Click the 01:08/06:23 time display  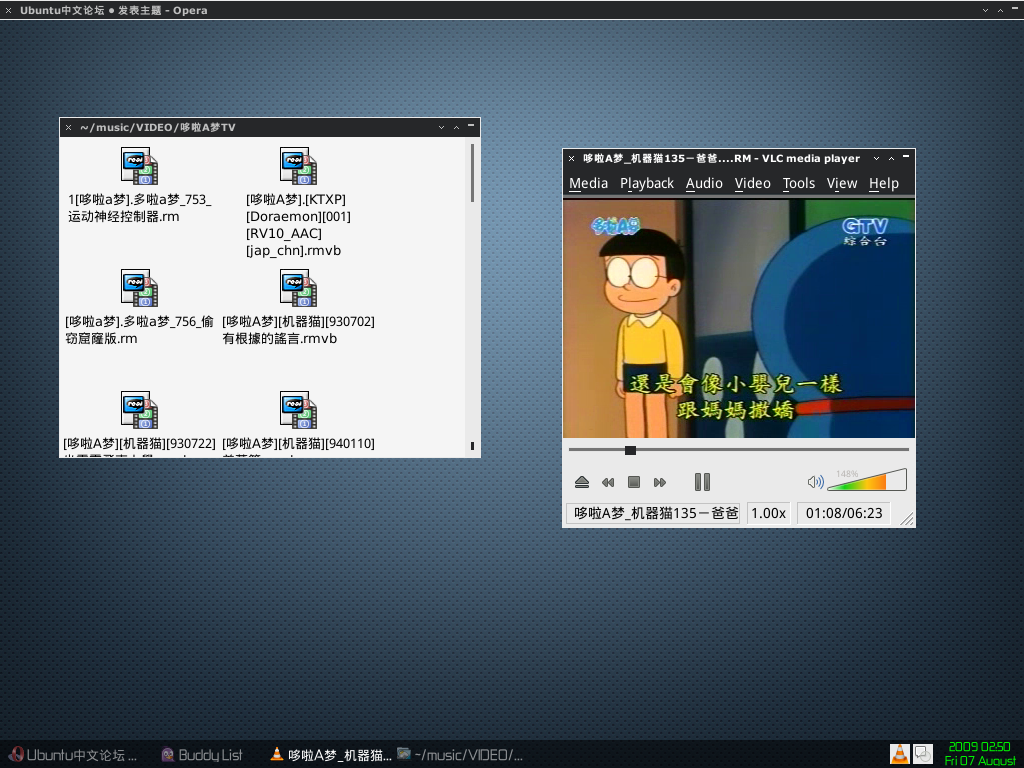844,513
